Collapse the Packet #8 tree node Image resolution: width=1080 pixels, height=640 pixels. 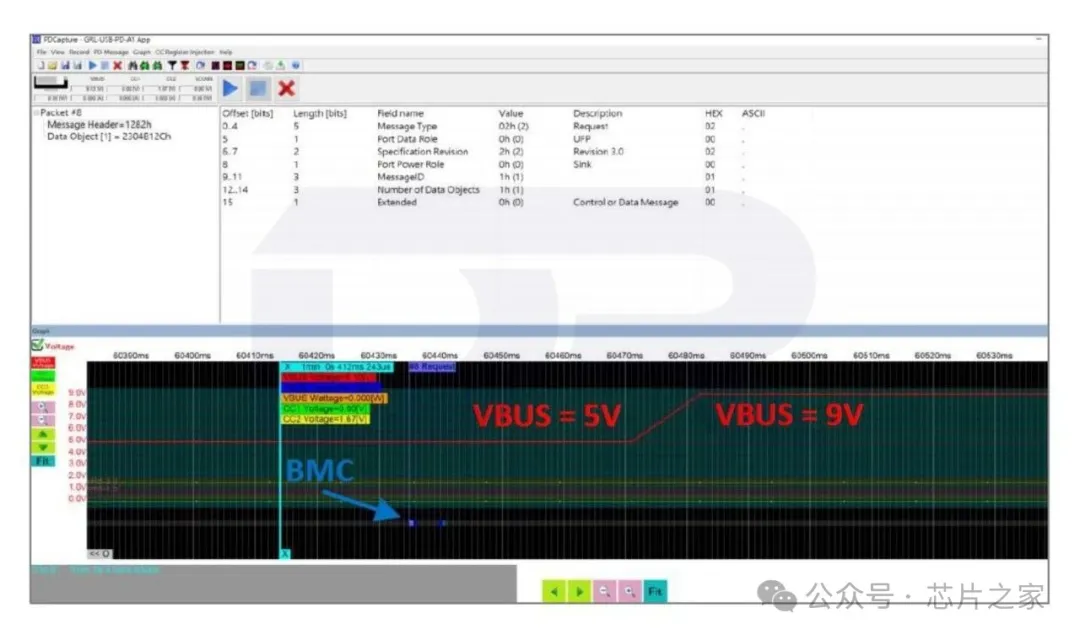tap(37, 114)
